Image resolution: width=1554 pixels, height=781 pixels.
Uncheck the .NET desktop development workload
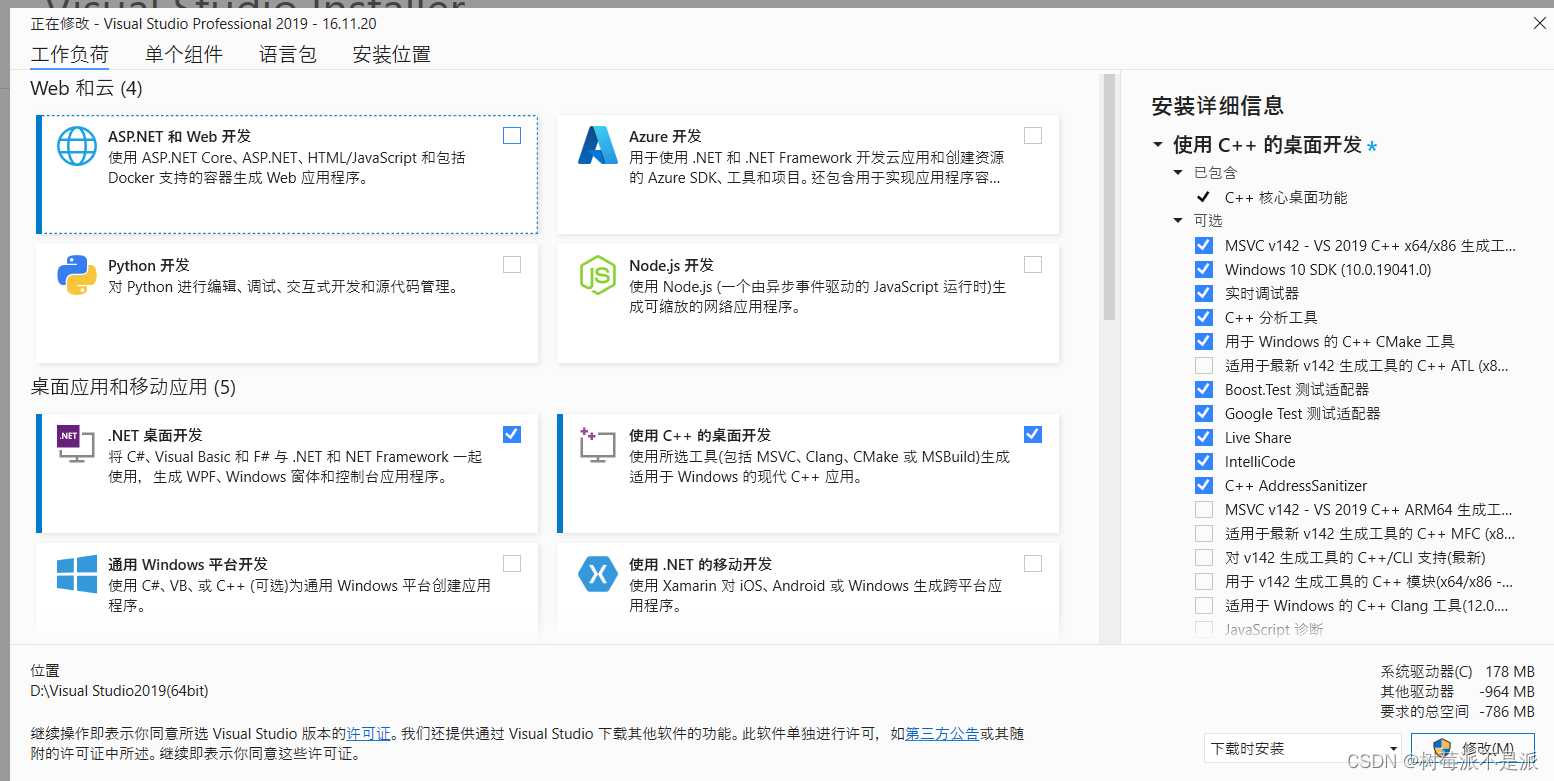(x=512, y=434)
